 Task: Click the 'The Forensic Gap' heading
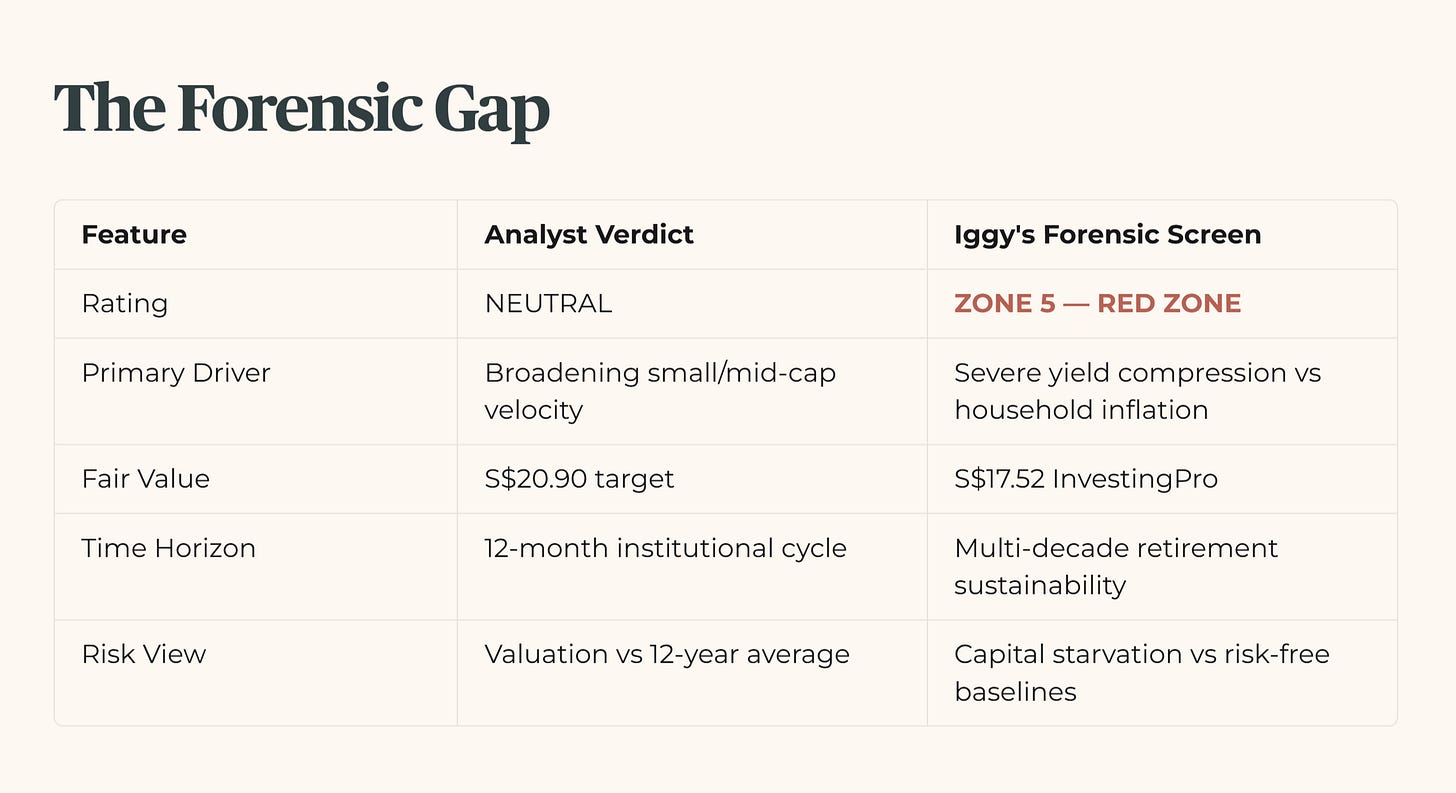point(301,109)
